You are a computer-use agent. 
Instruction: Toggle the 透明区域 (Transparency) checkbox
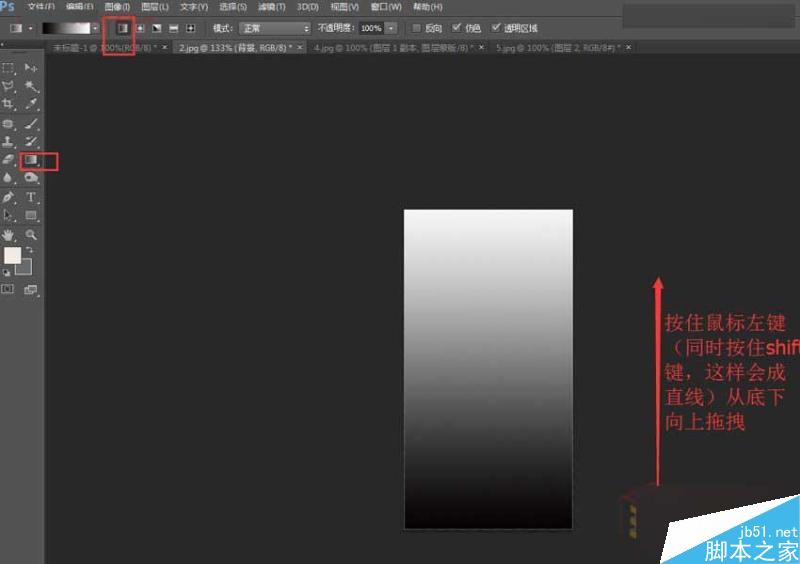click(495, 28)
